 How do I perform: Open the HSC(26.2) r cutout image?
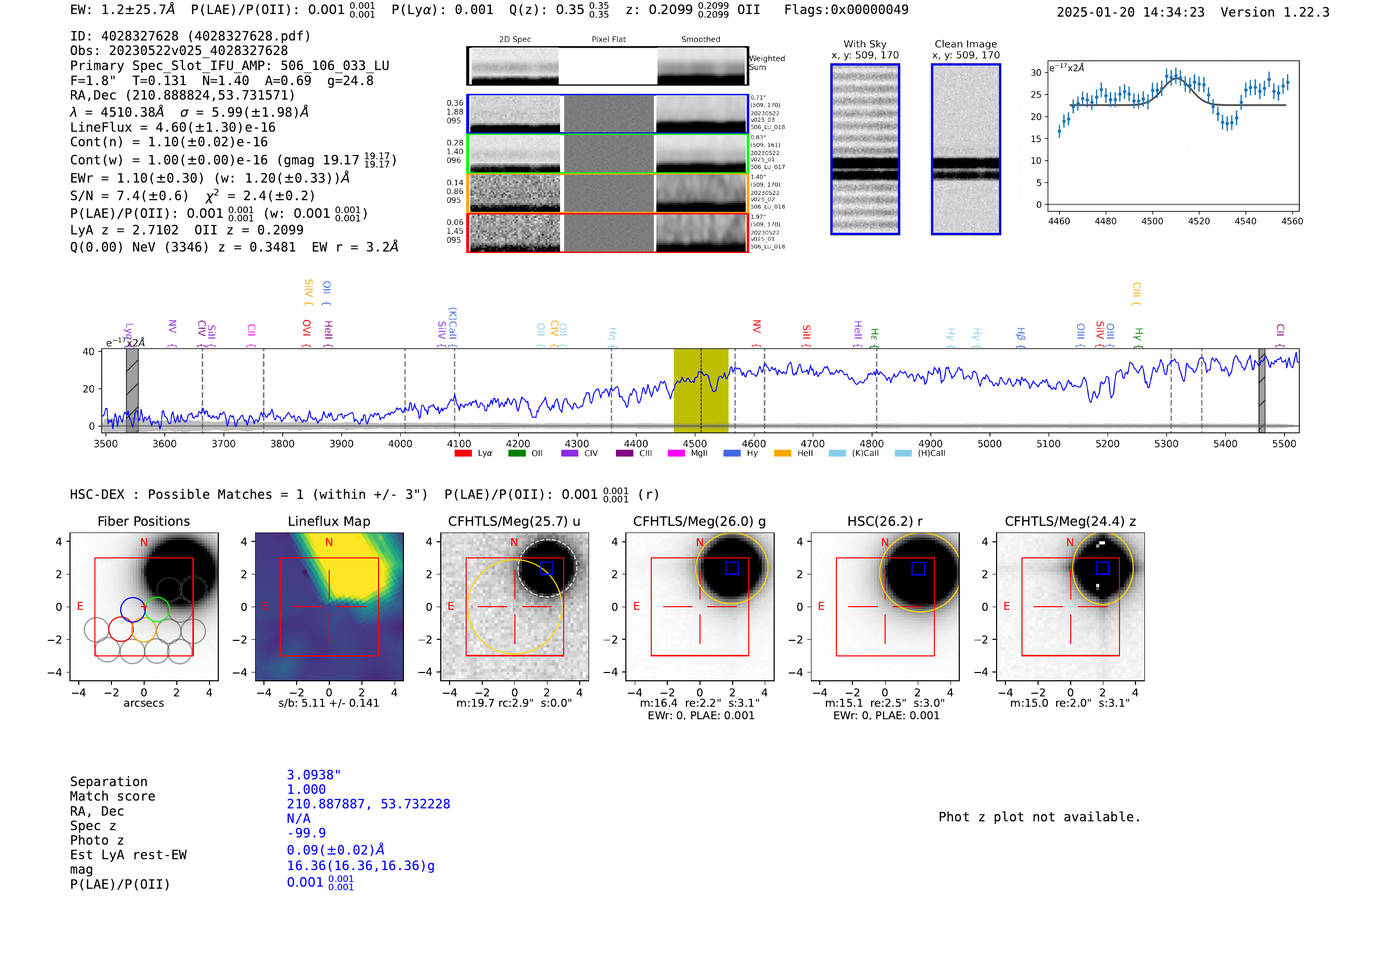pos(885,606)
